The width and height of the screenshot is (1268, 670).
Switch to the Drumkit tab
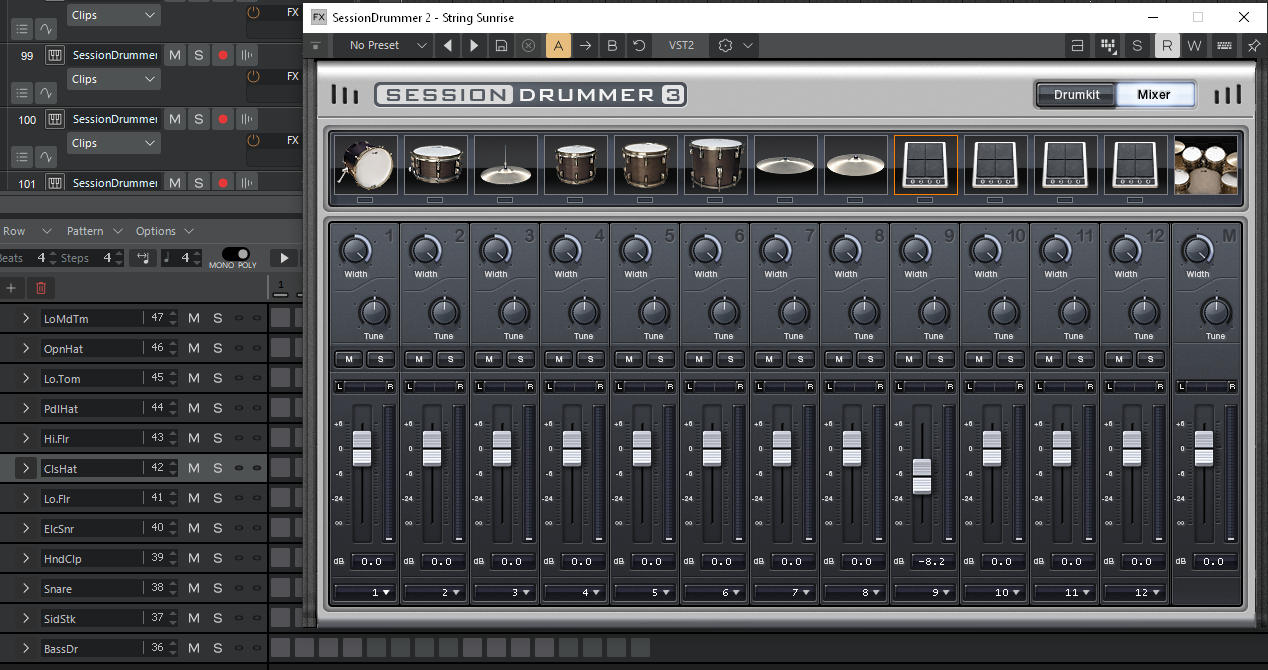coord(1076,94)
